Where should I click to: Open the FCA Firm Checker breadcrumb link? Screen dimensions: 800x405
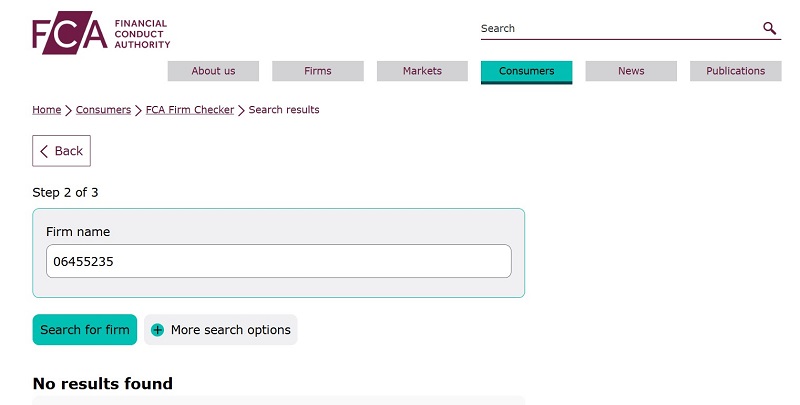(189, 110)
